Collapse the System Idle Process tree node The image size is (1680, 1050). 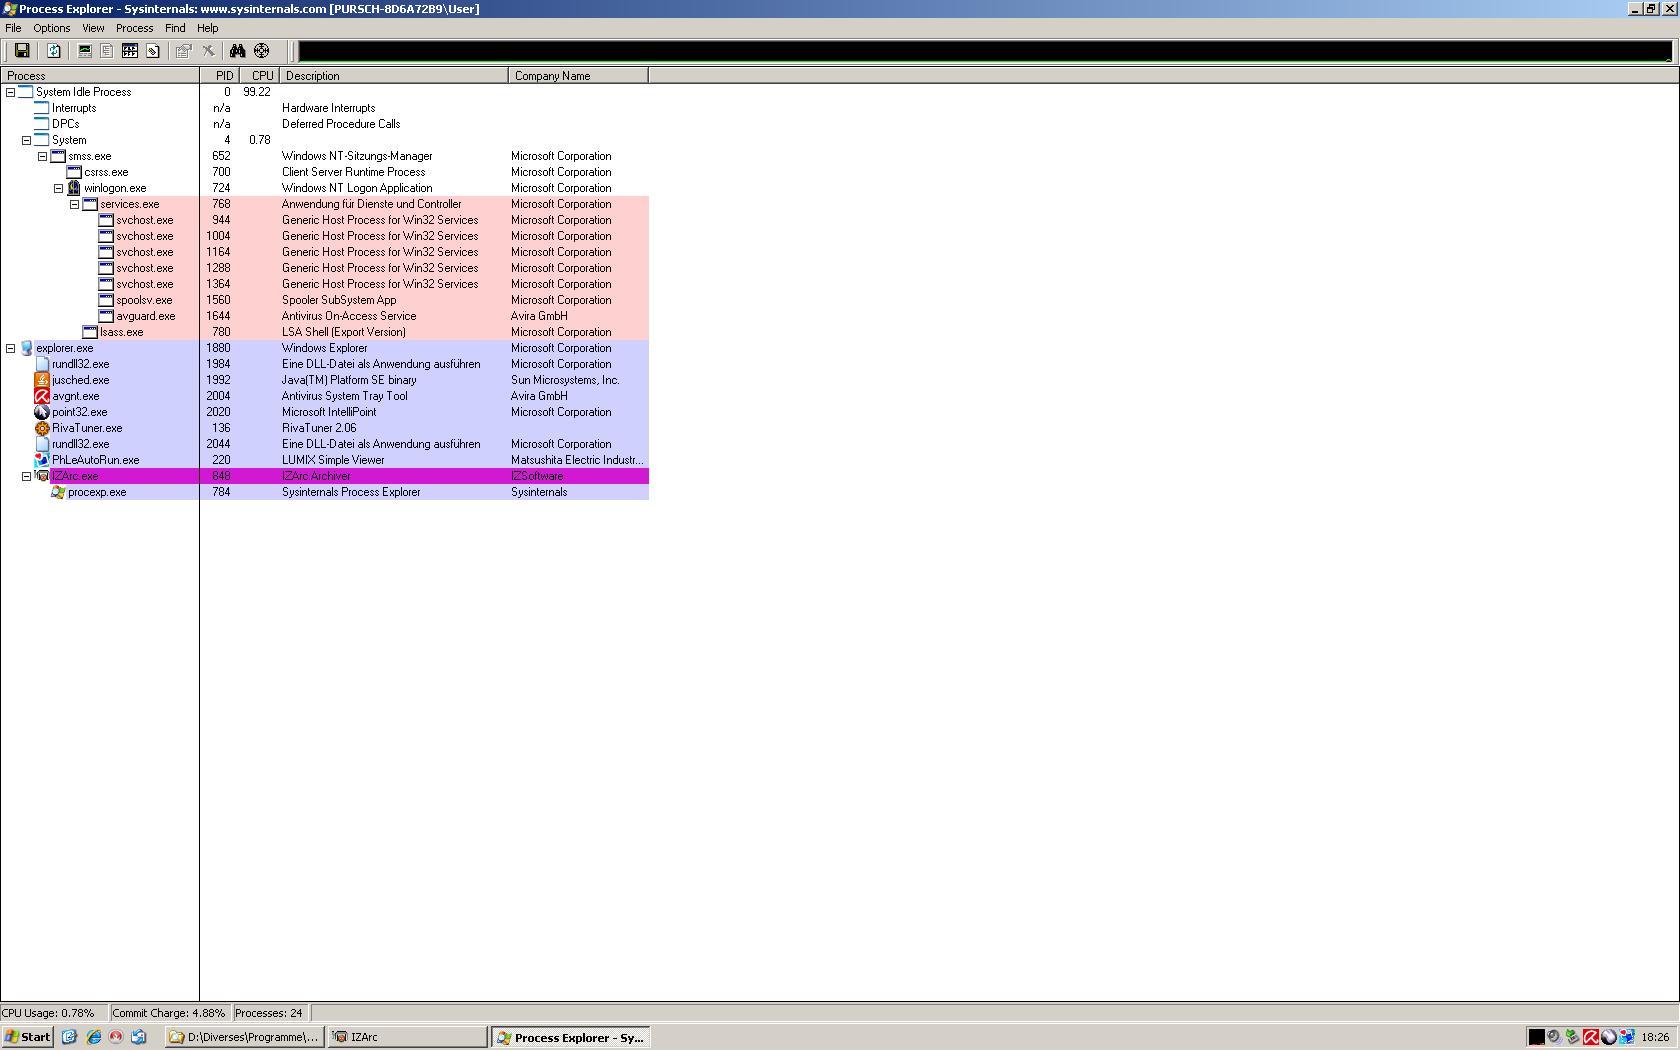(10, 92)
